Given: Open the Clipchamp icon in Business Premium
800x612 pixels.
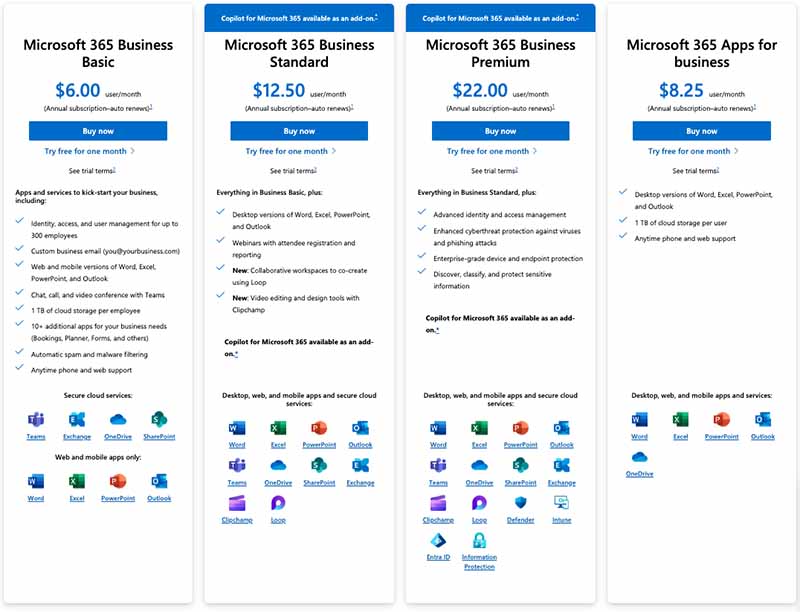Looking at the screenshot, I should 438,503.
